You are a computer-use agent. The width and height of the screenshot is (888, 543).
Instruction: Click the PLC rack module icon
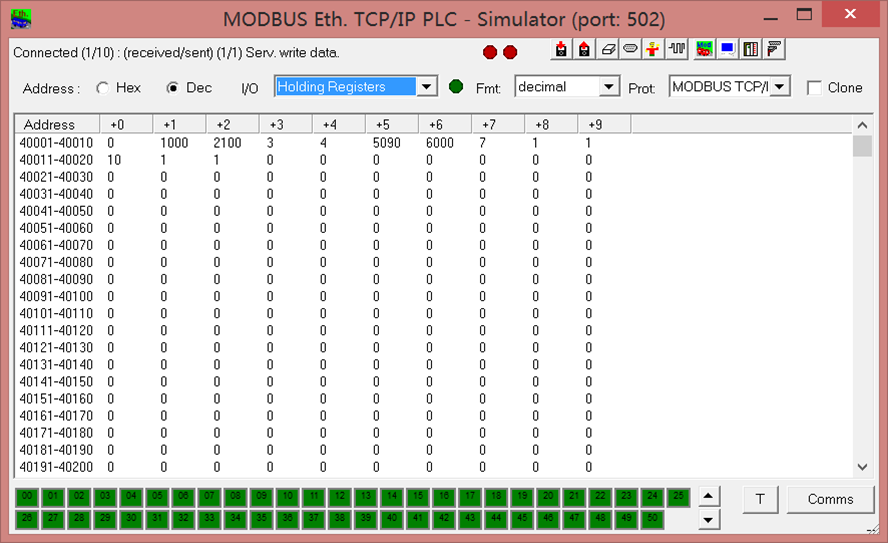click(750, 50)
